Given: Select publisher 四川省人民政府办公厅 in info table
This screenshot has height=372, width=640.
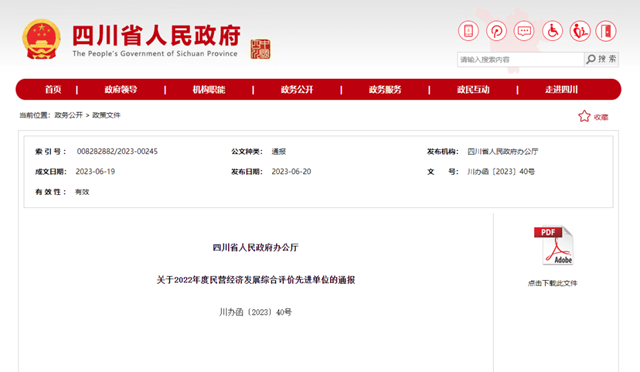Looking at the screenshot, I should [503, 151].
